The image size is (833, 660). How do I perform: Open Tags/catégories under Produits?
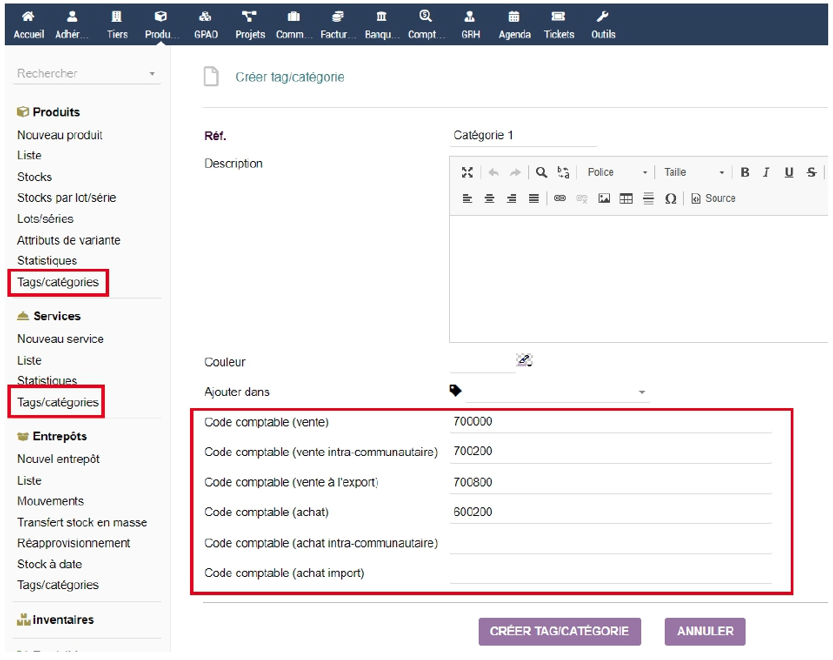coord(58,282)
